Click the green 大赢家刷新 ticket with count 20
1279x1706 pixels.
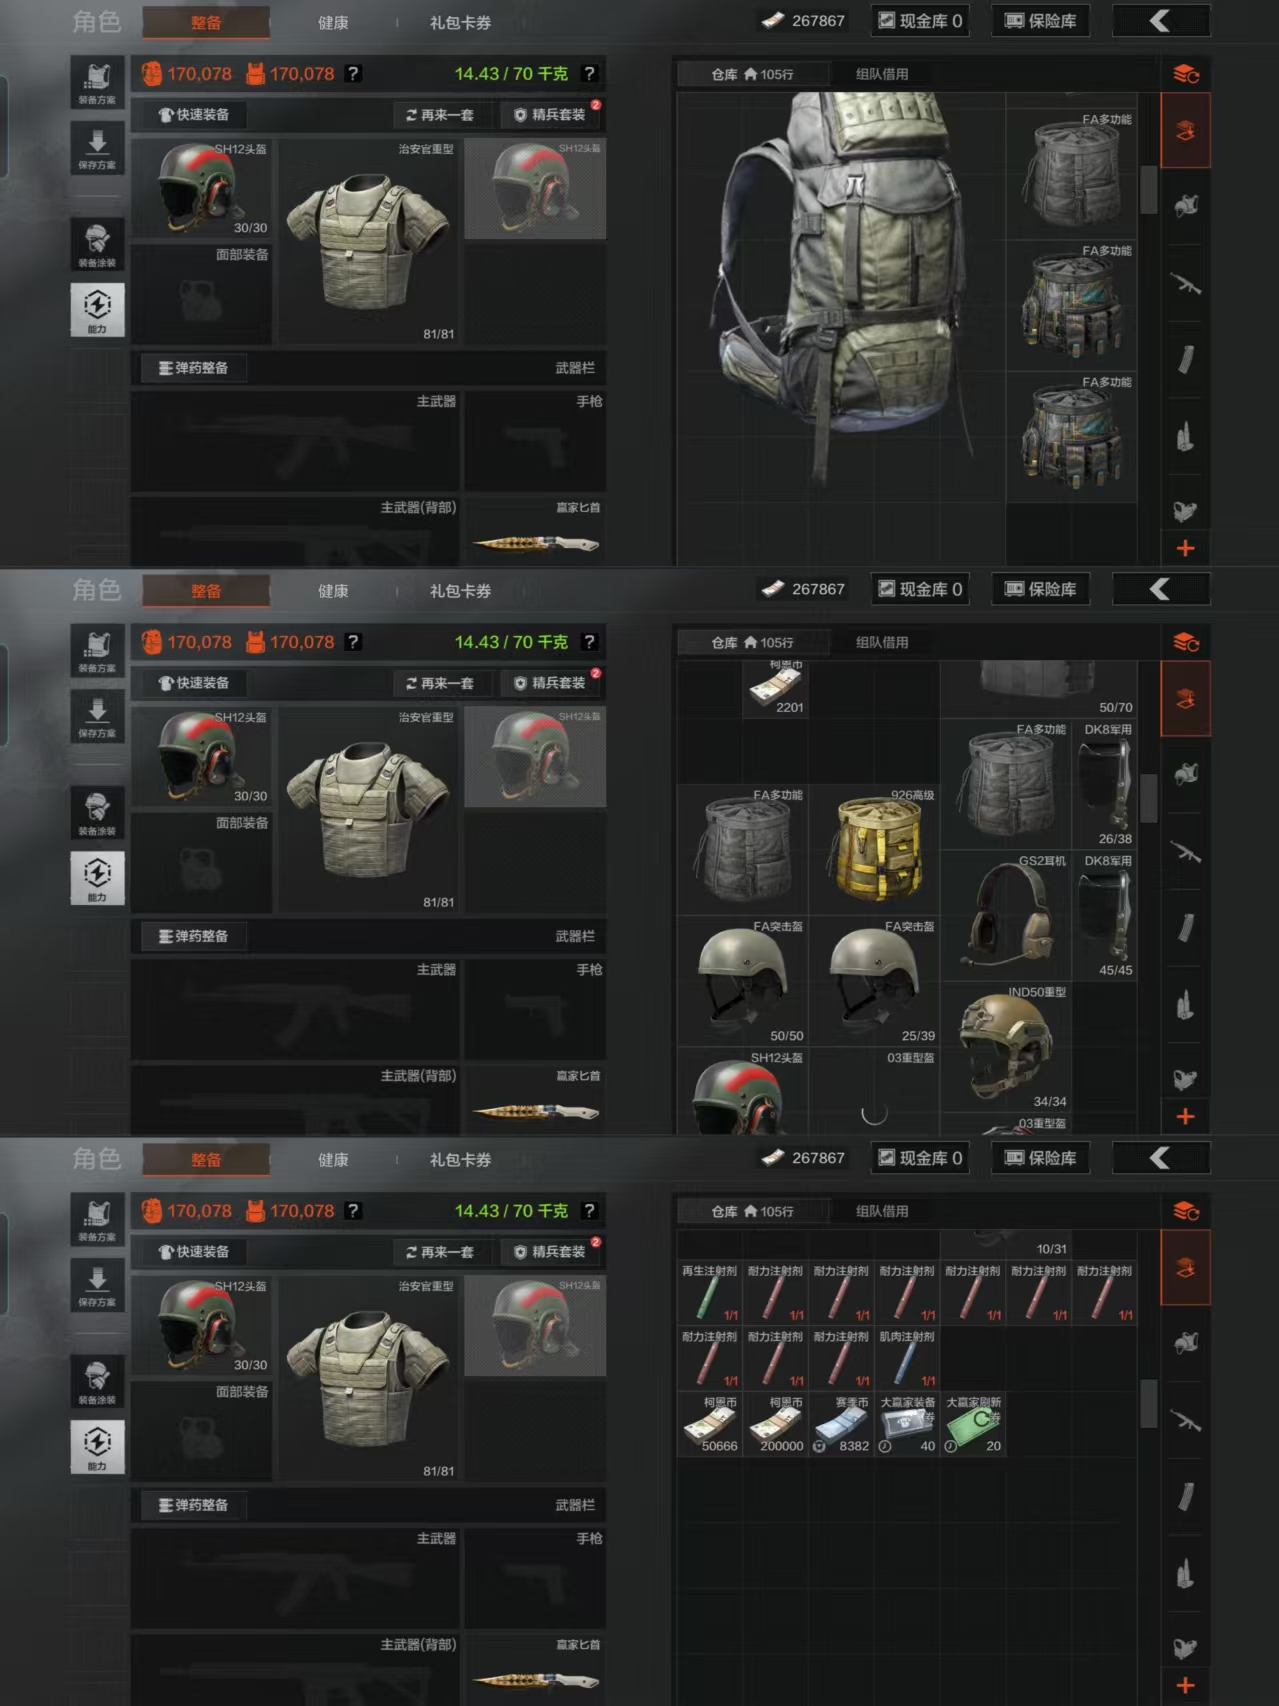(x=973, y=1425)
